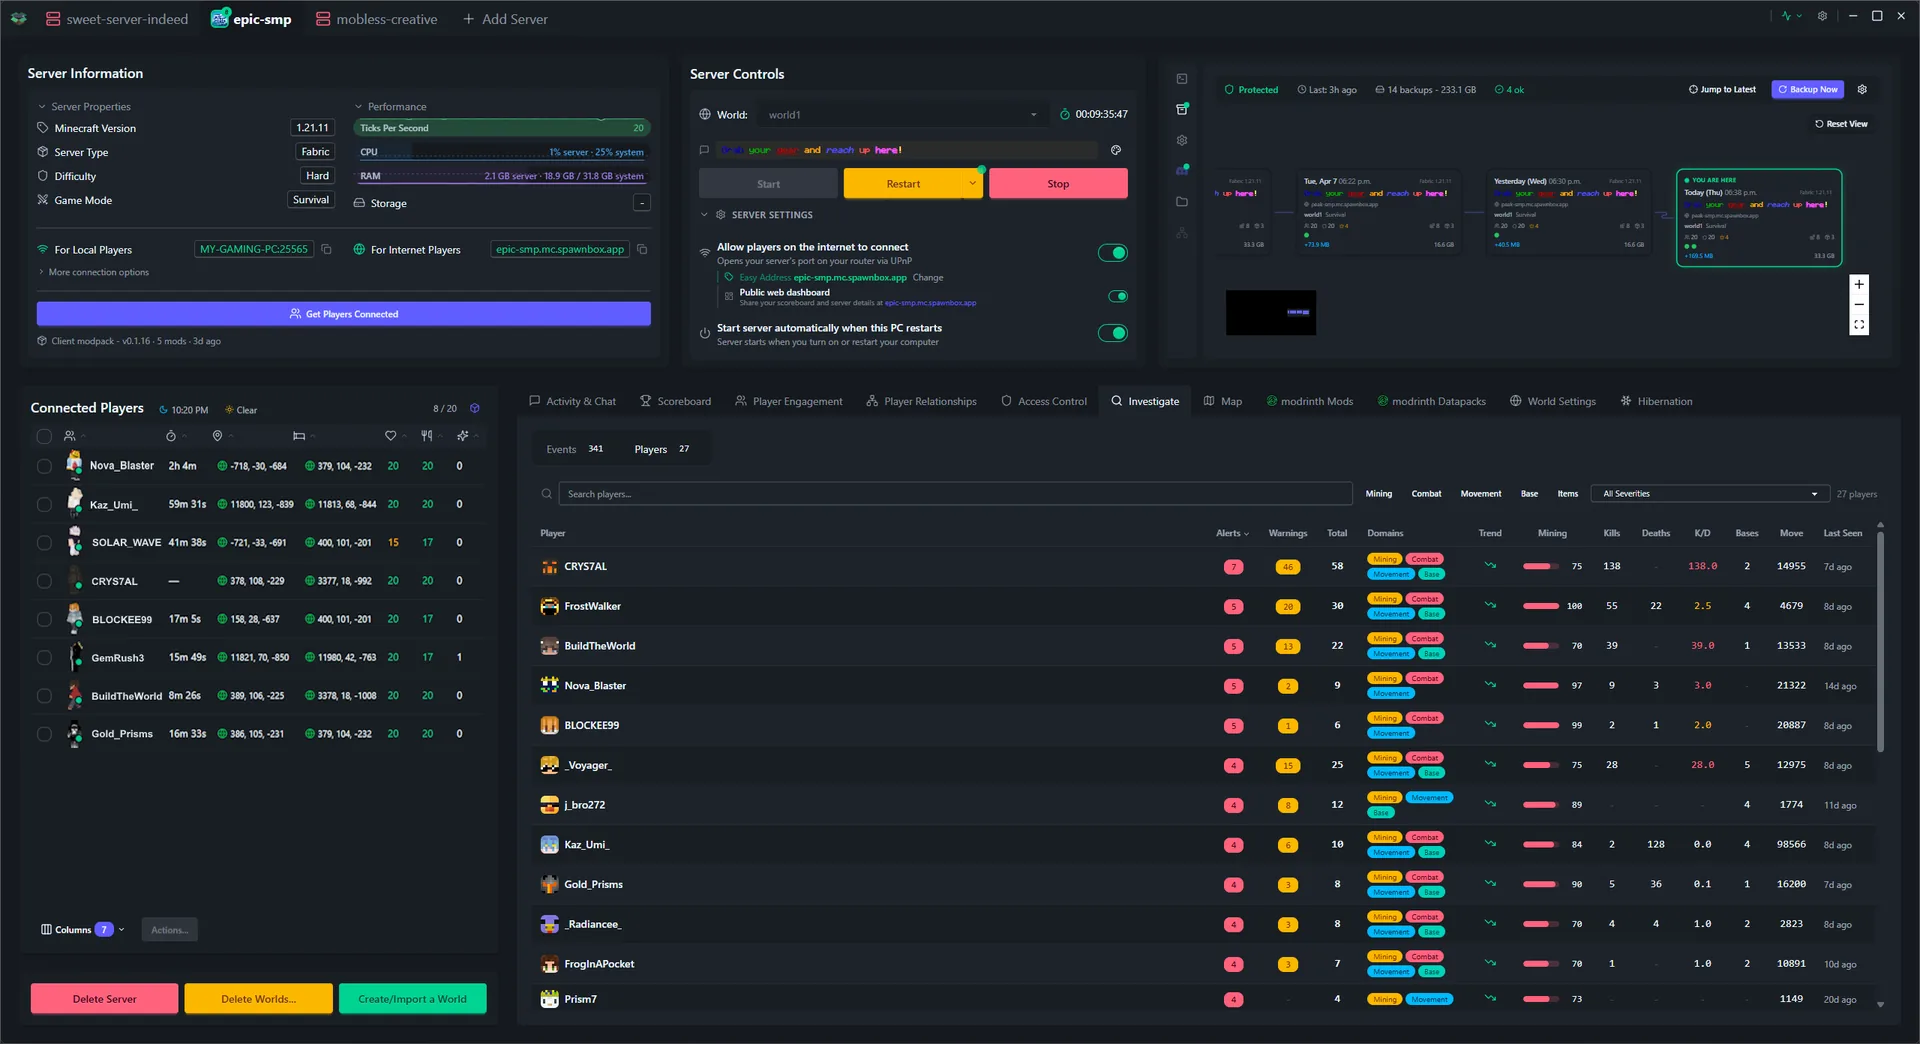Viewport: 1920px width, 1044px height.
Task: Switch to the mobless-creative server tab
Action: pyautogui.click(x=376, y=18)
